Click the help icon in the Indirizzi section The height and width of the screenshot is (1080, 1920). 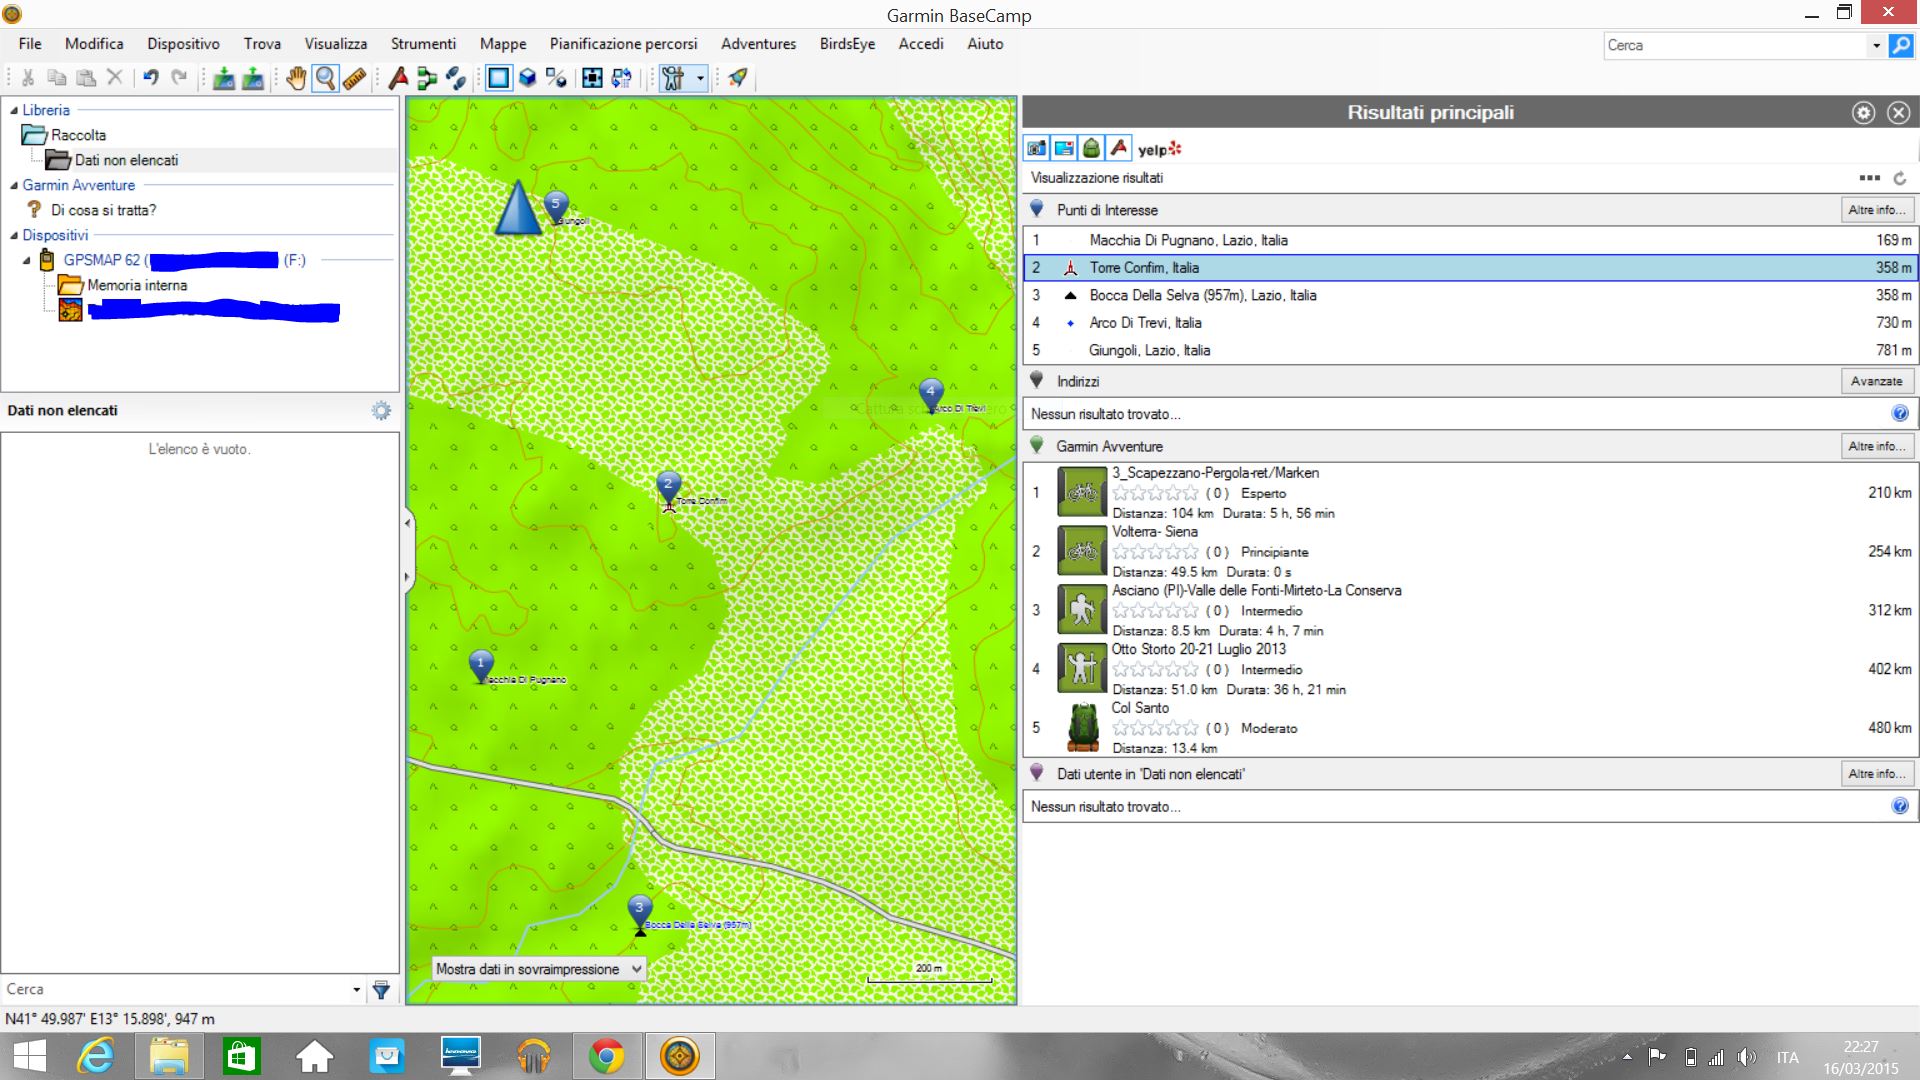(1900, 414)
